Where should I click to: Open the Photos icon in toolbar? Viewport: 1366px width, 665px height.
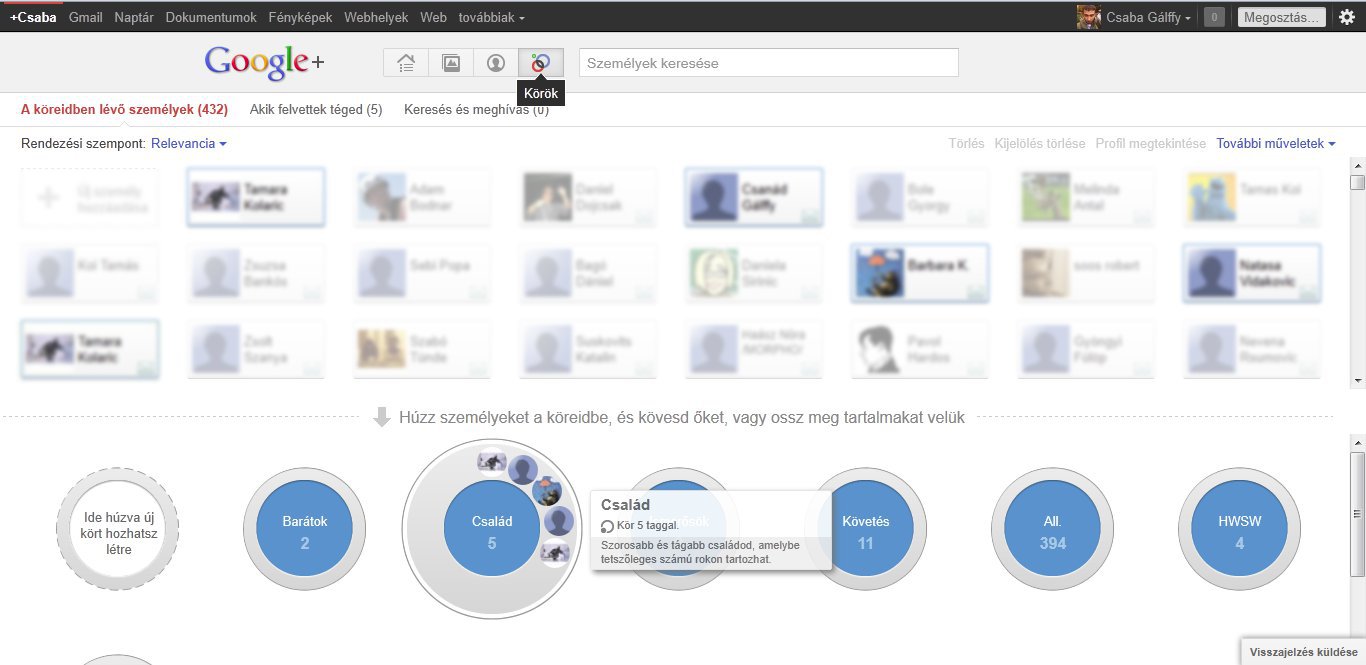point(451,63)
